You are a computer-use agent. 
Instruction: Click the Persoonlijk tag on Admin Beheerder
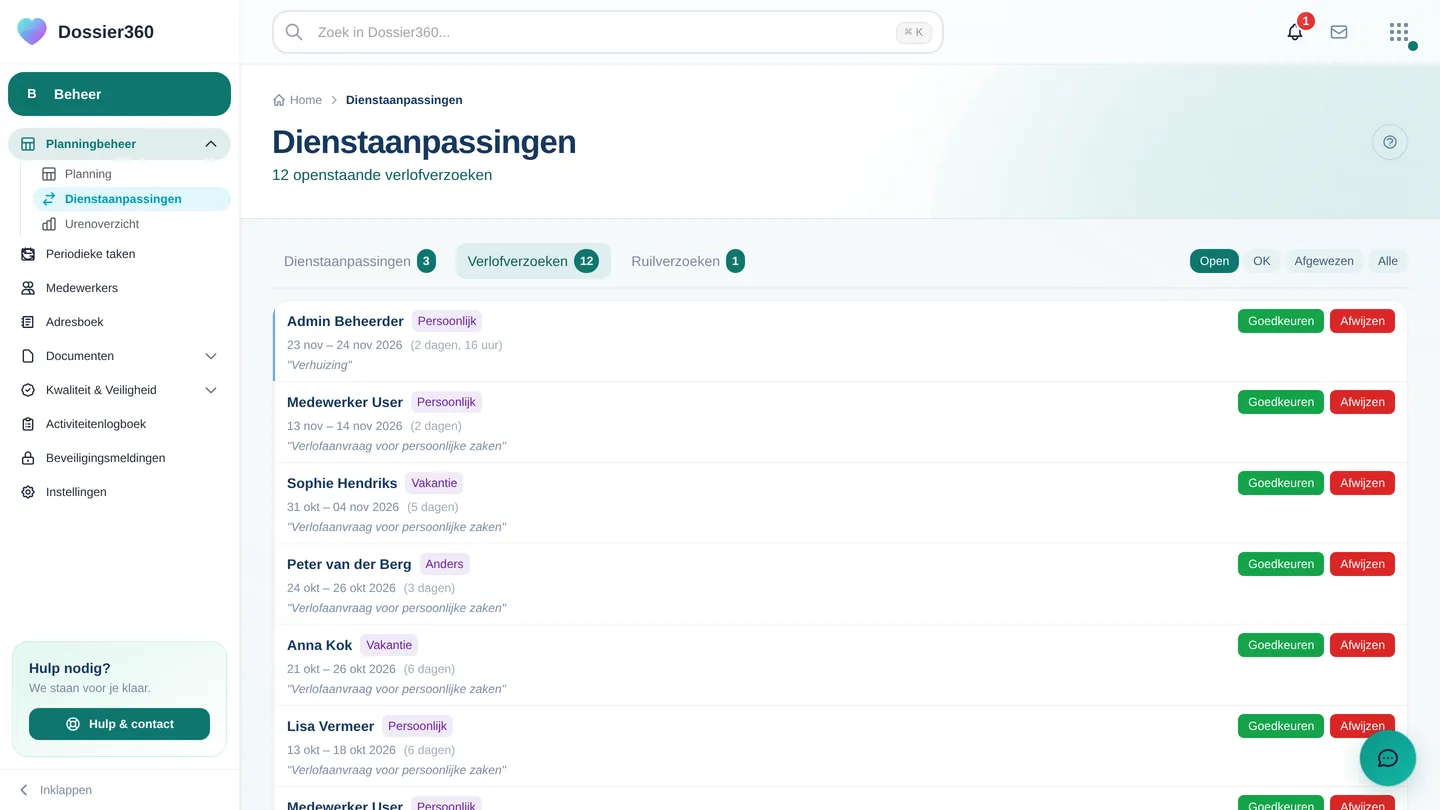(447, 321)
